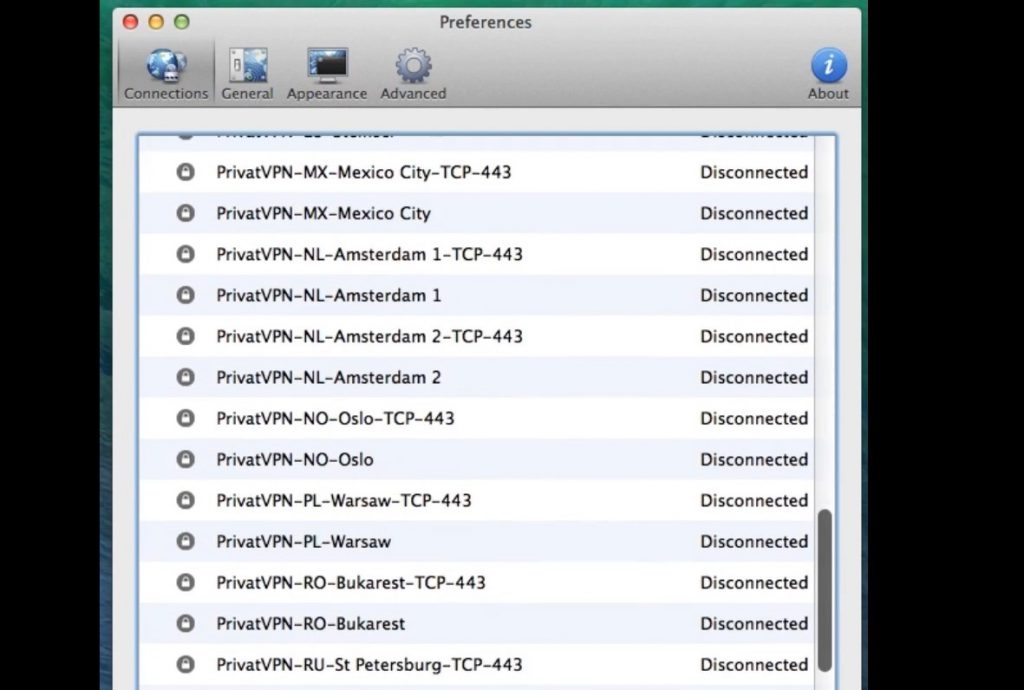The image size is (1024, 690).
Task: Zoom the Preferences window
Action: [x=182, y=22]
